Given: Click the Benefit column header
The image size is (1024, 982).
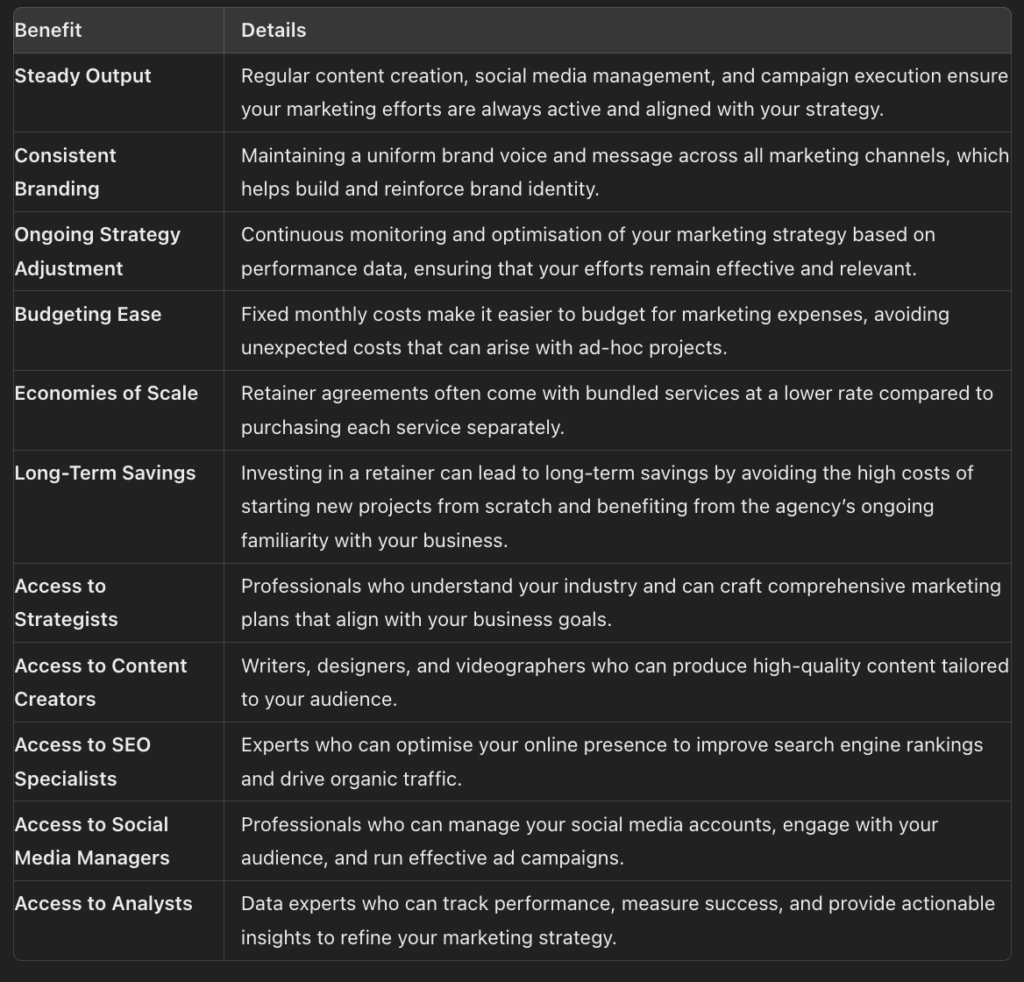Looking at the screenshot, I should pos(48,30).
